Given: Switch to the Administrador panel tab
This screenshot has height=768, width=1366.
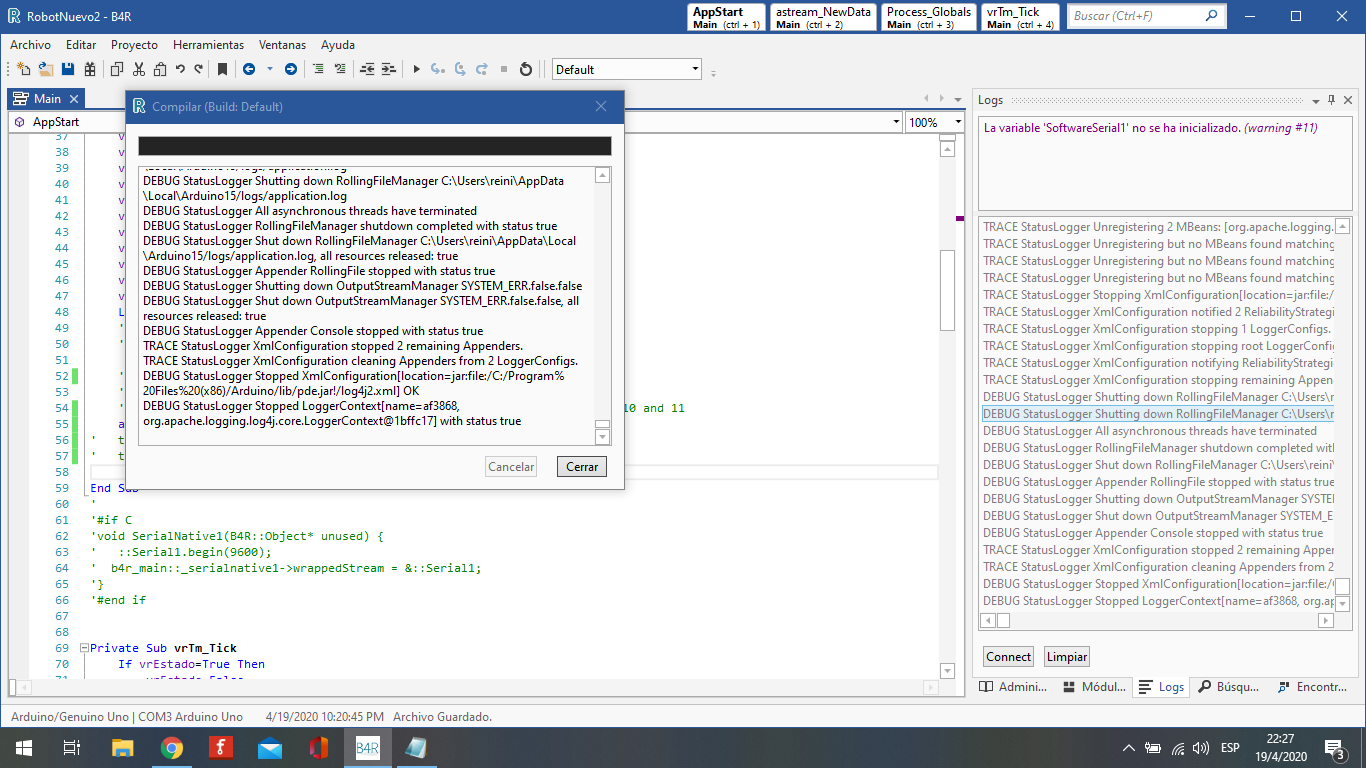Looking at the screenshot, I should (1013, 687).
